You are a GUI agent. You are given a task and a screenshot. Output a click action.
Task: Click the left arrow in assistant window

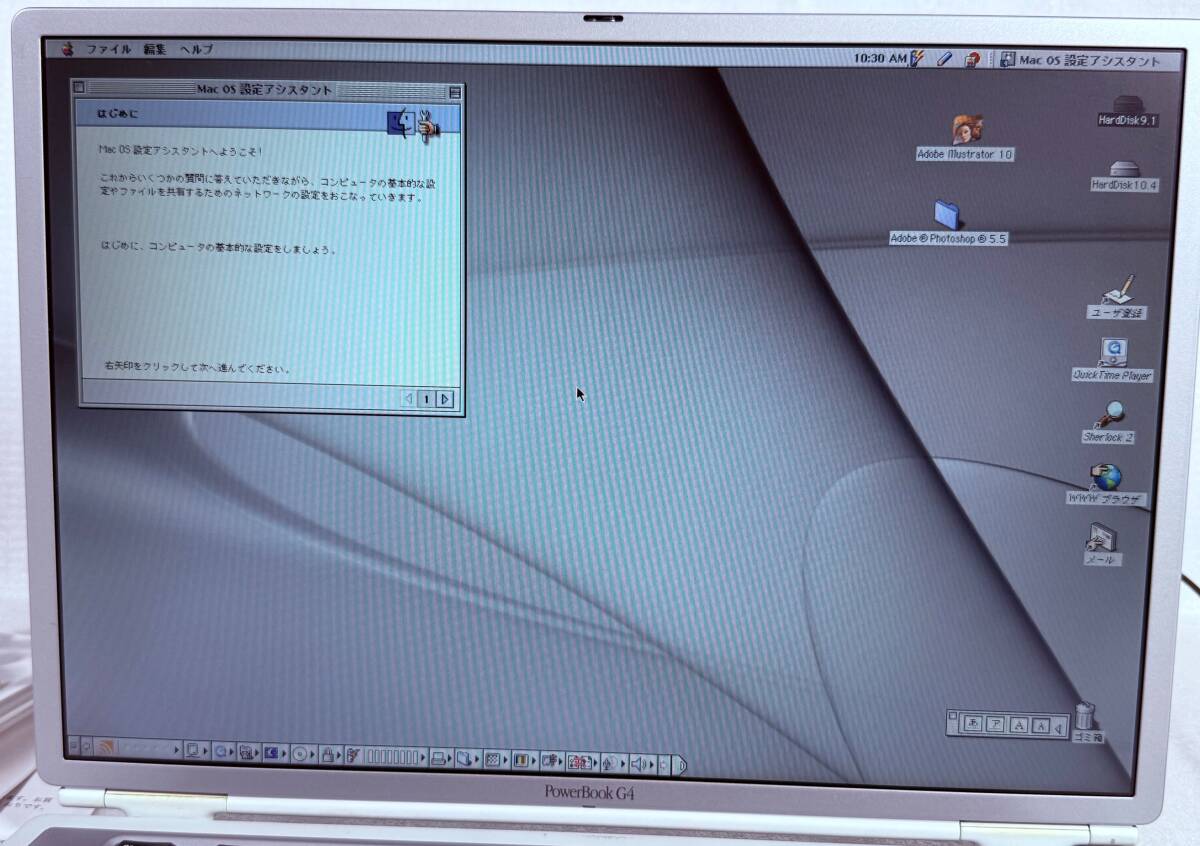(407, 399)
